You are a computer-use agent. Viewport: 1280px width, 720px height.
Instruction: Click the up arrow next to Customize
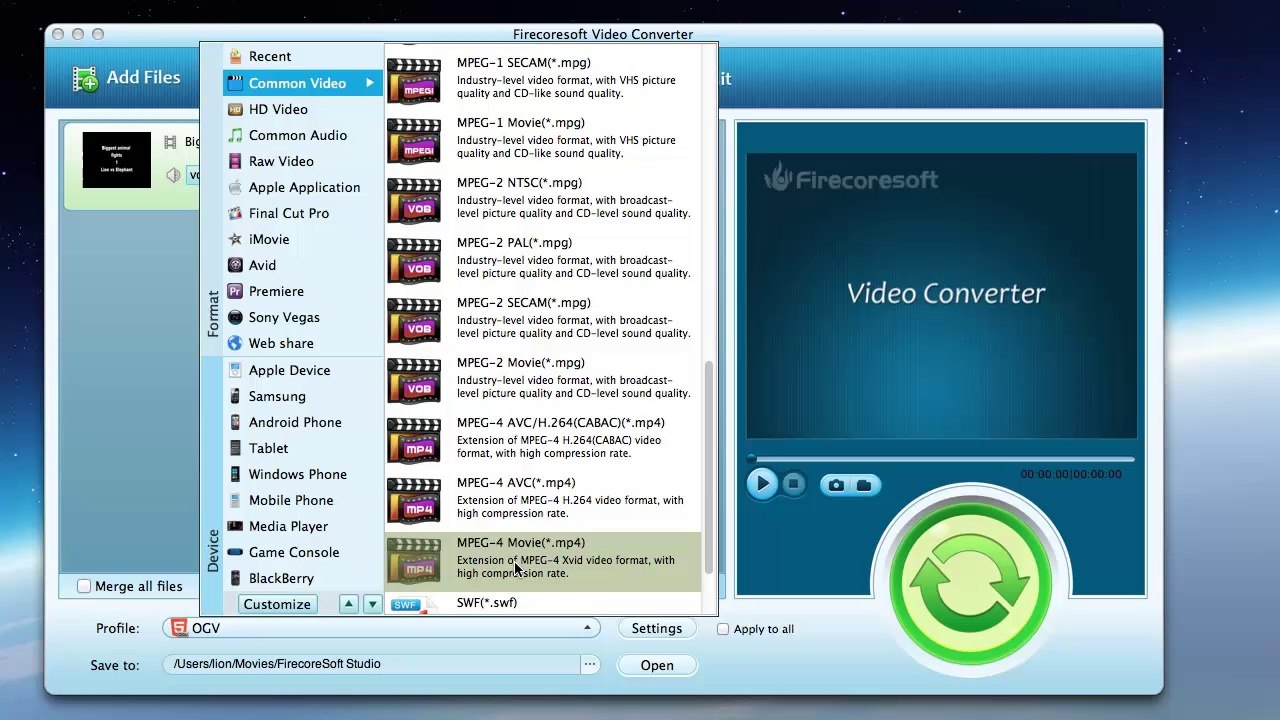point(348,604)
